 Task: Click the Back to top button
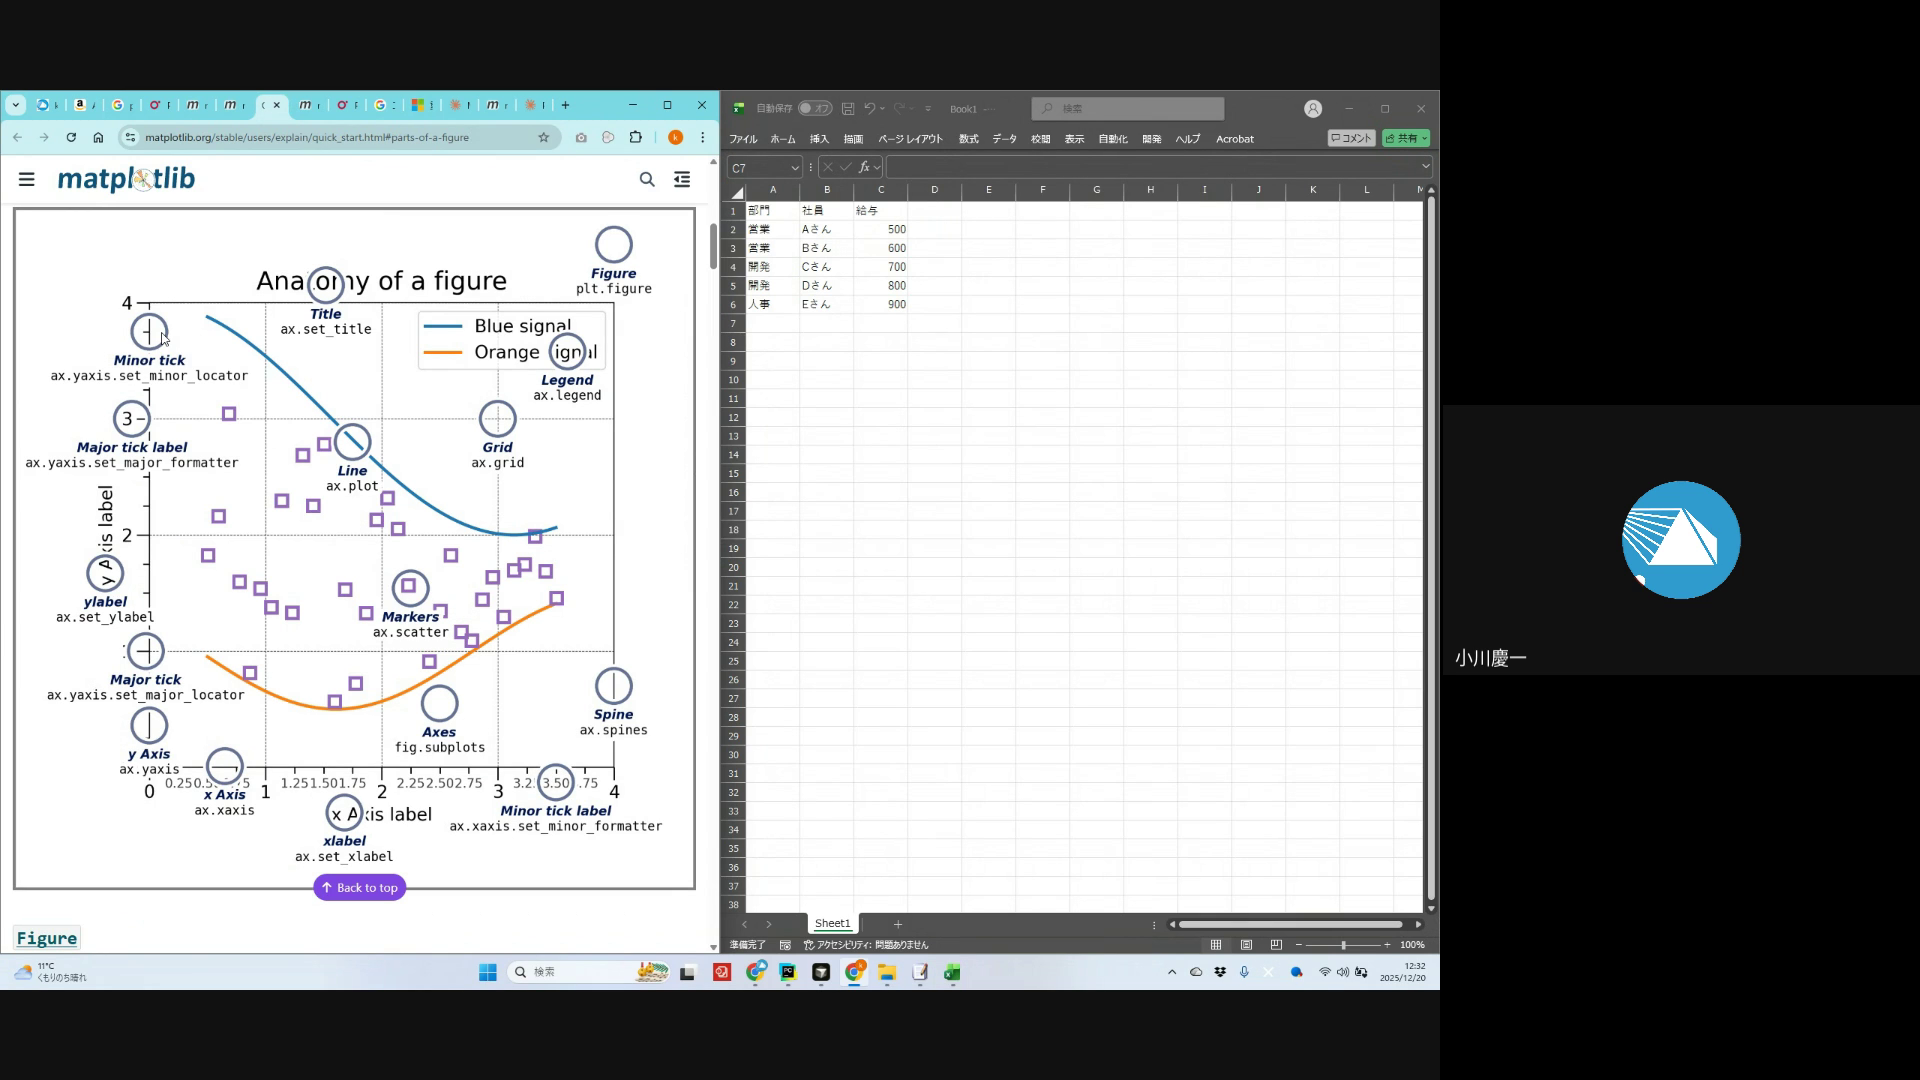360,887
